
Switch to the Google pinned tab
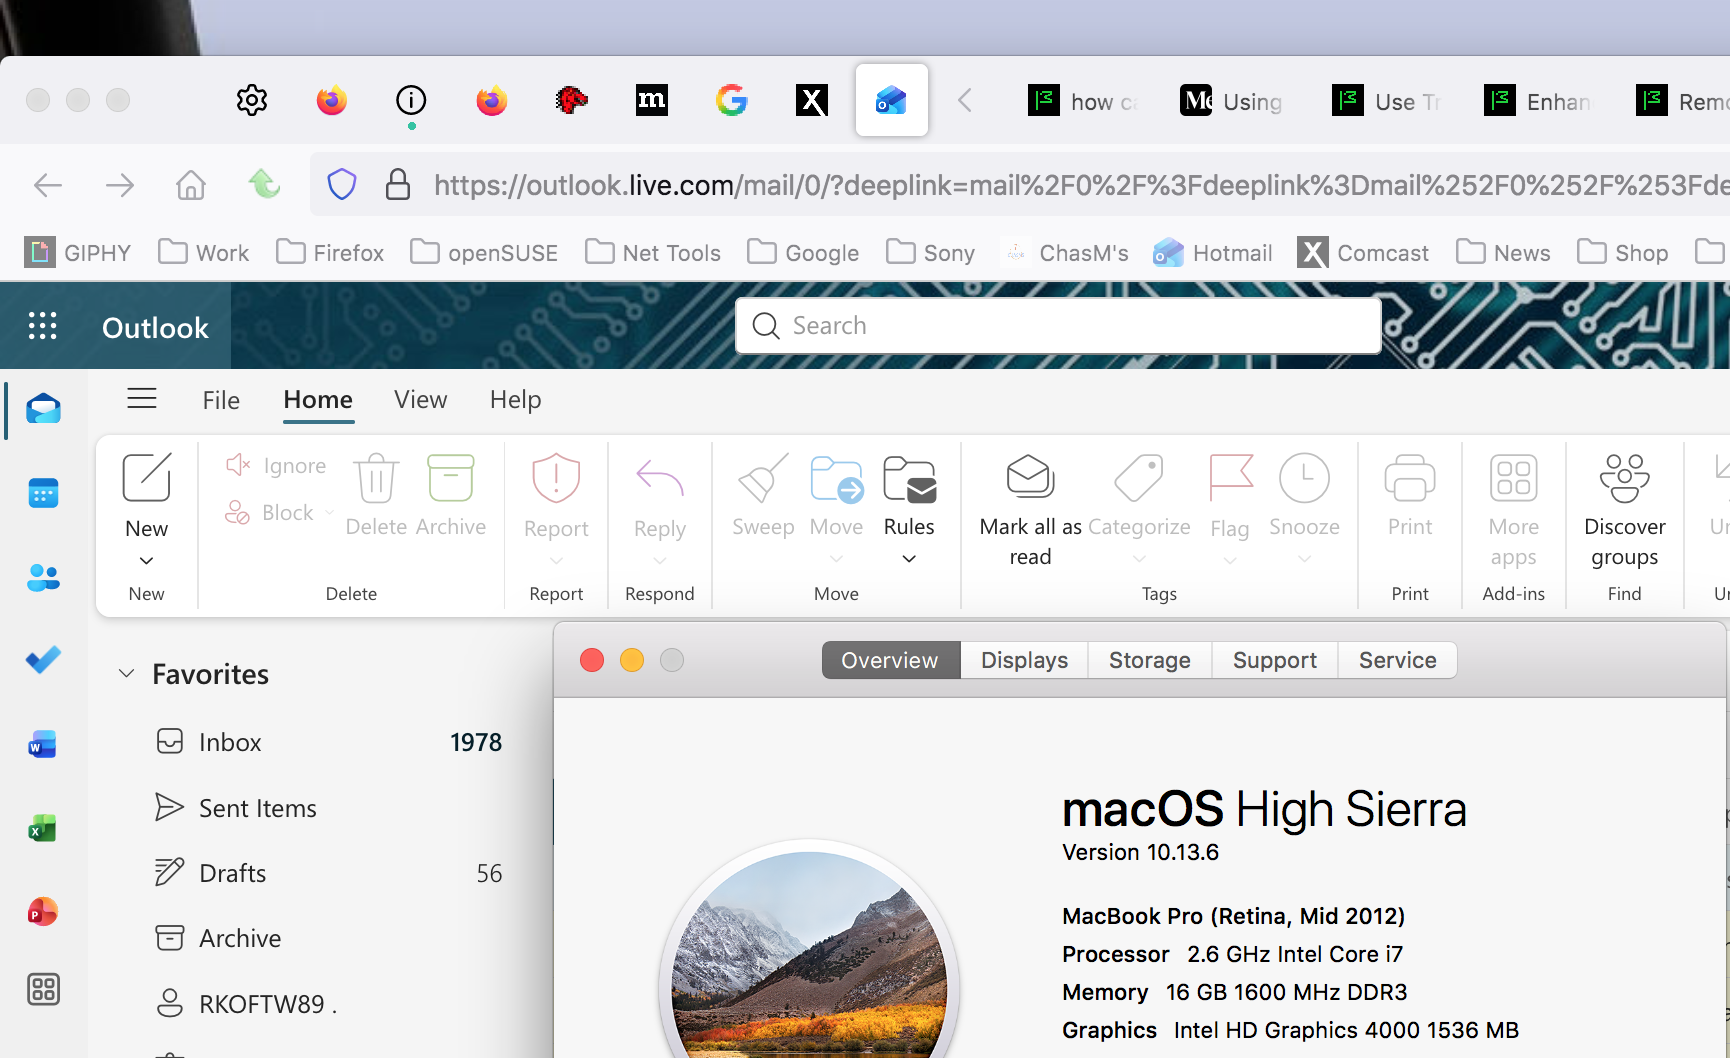(732, 100)
